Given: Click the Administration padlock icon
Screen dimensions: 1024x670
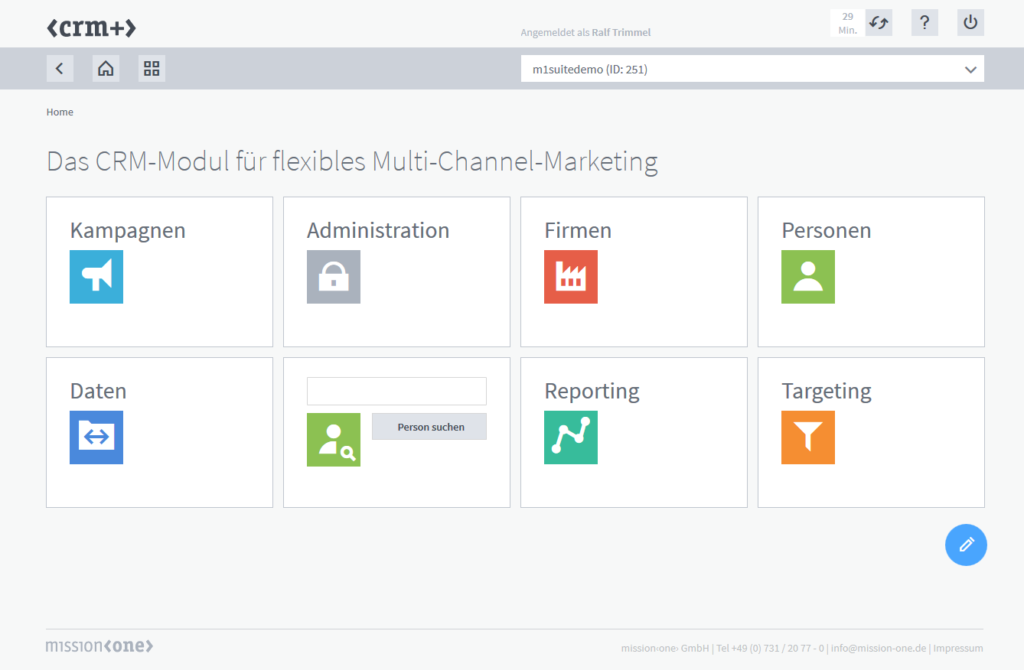Looking at the screenshot, I should (333, 277).
